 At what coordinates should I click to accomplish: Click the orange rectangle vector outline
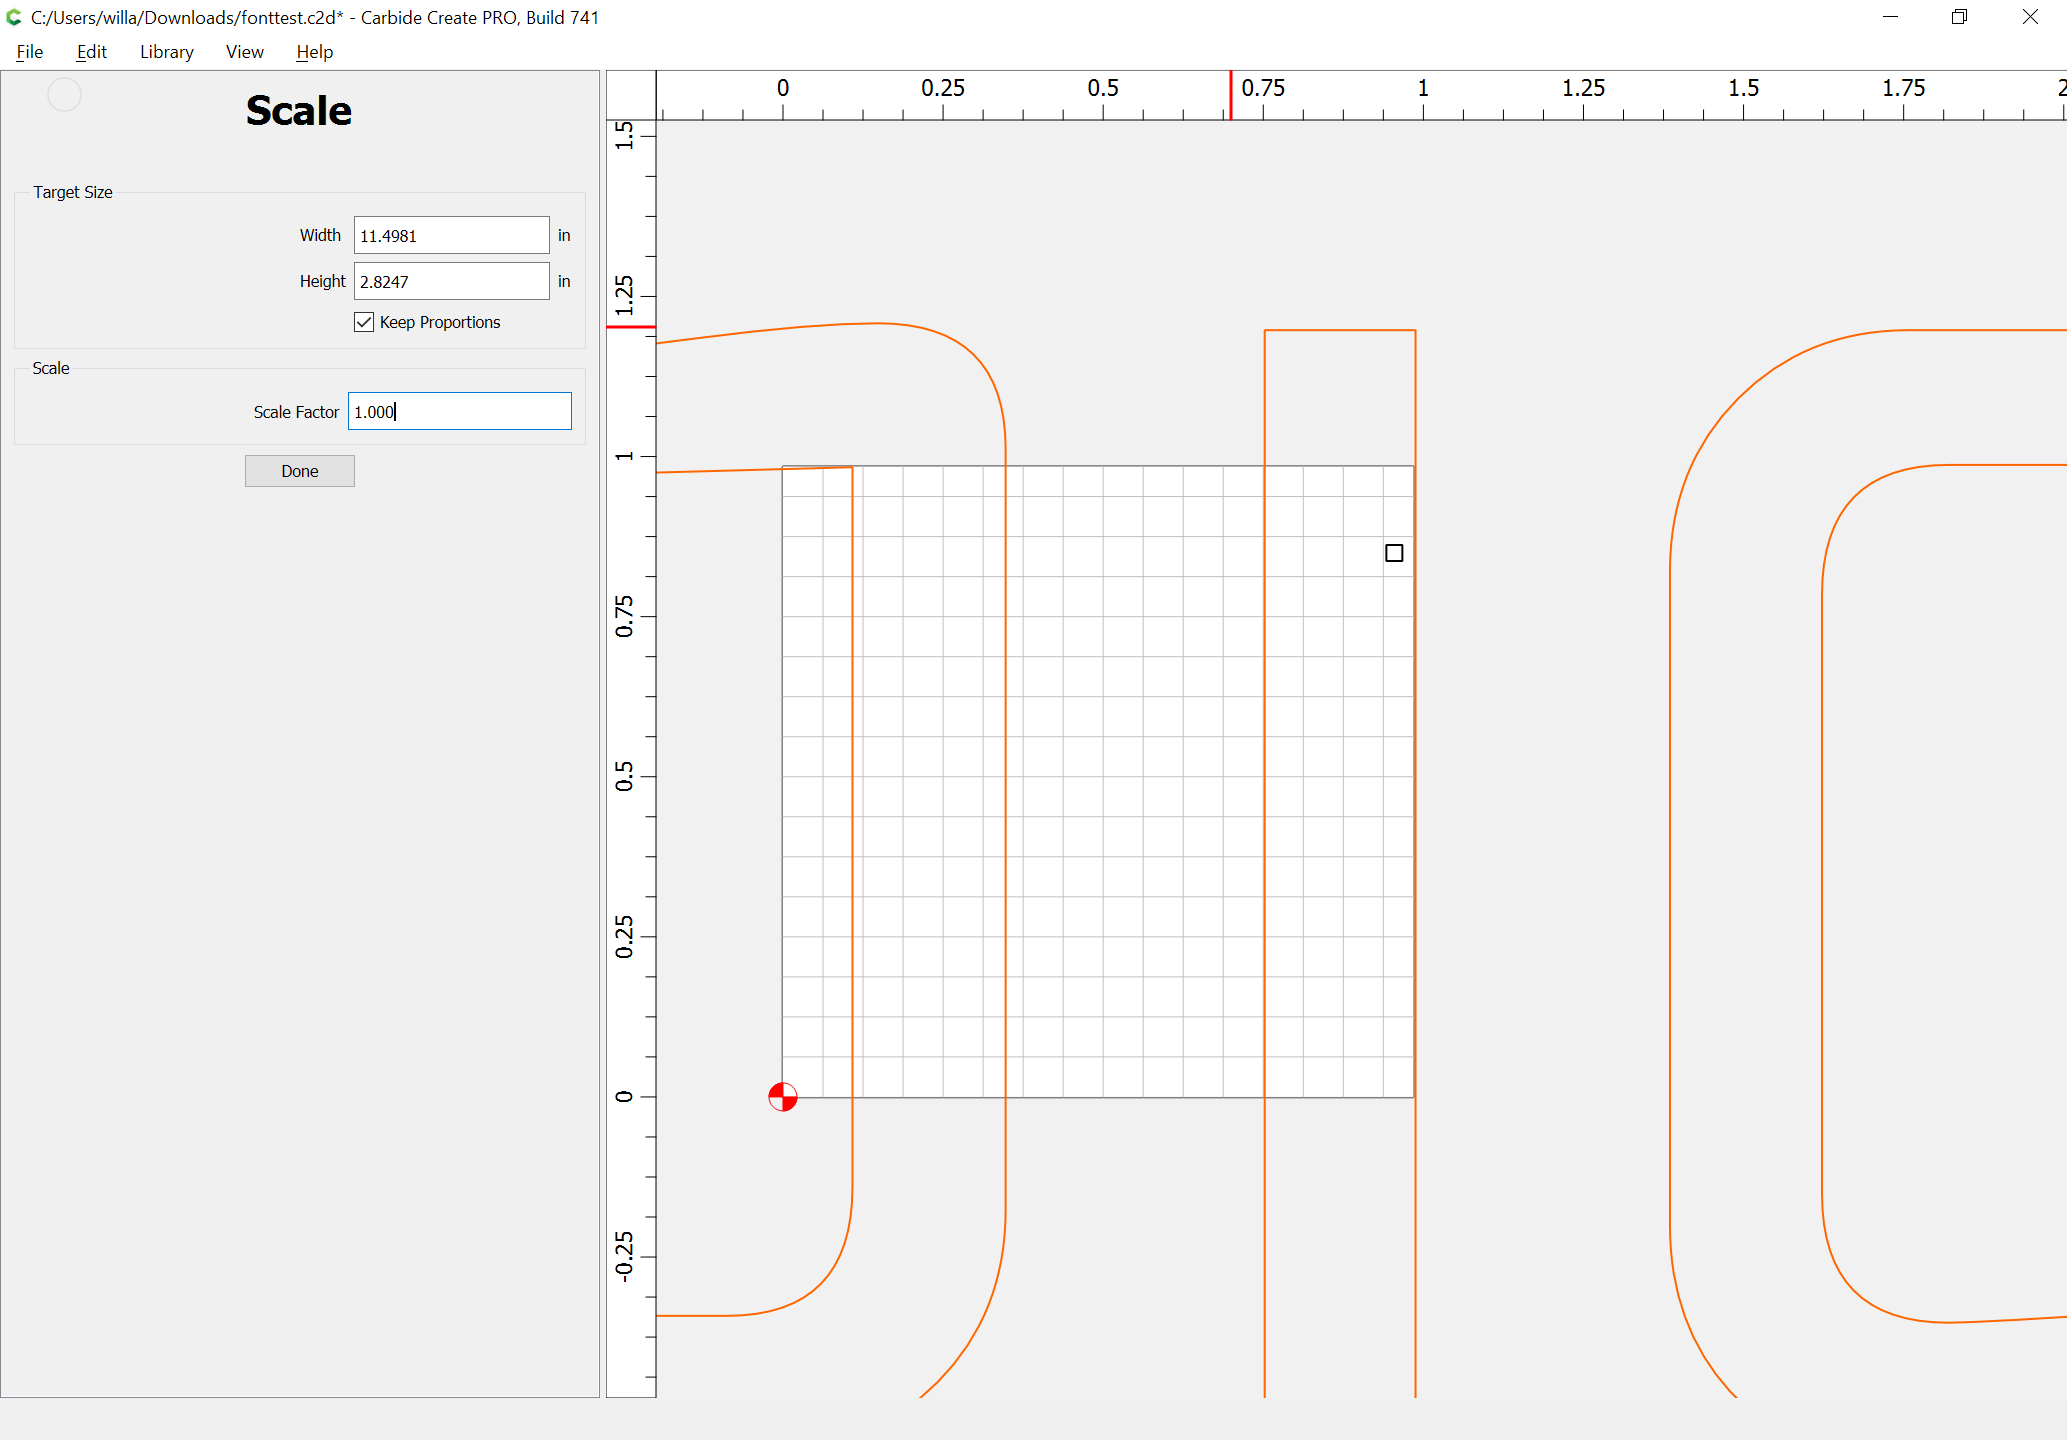pyautogui.click(x=1265, y=800)
